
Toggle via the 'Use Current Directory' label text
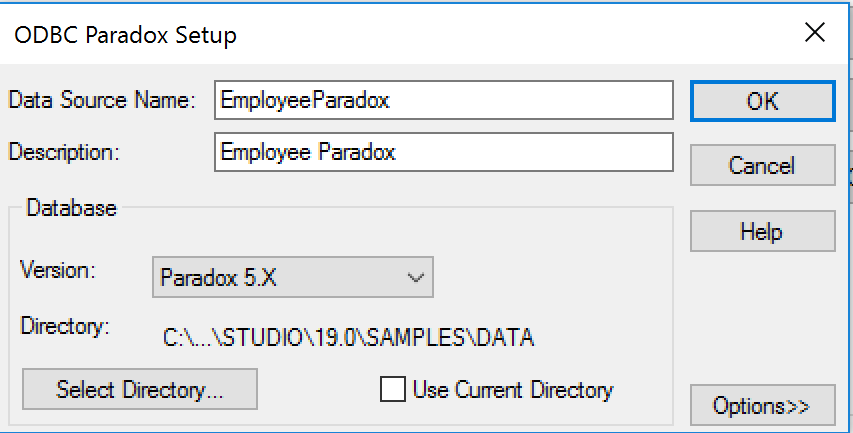pos(513,390)
